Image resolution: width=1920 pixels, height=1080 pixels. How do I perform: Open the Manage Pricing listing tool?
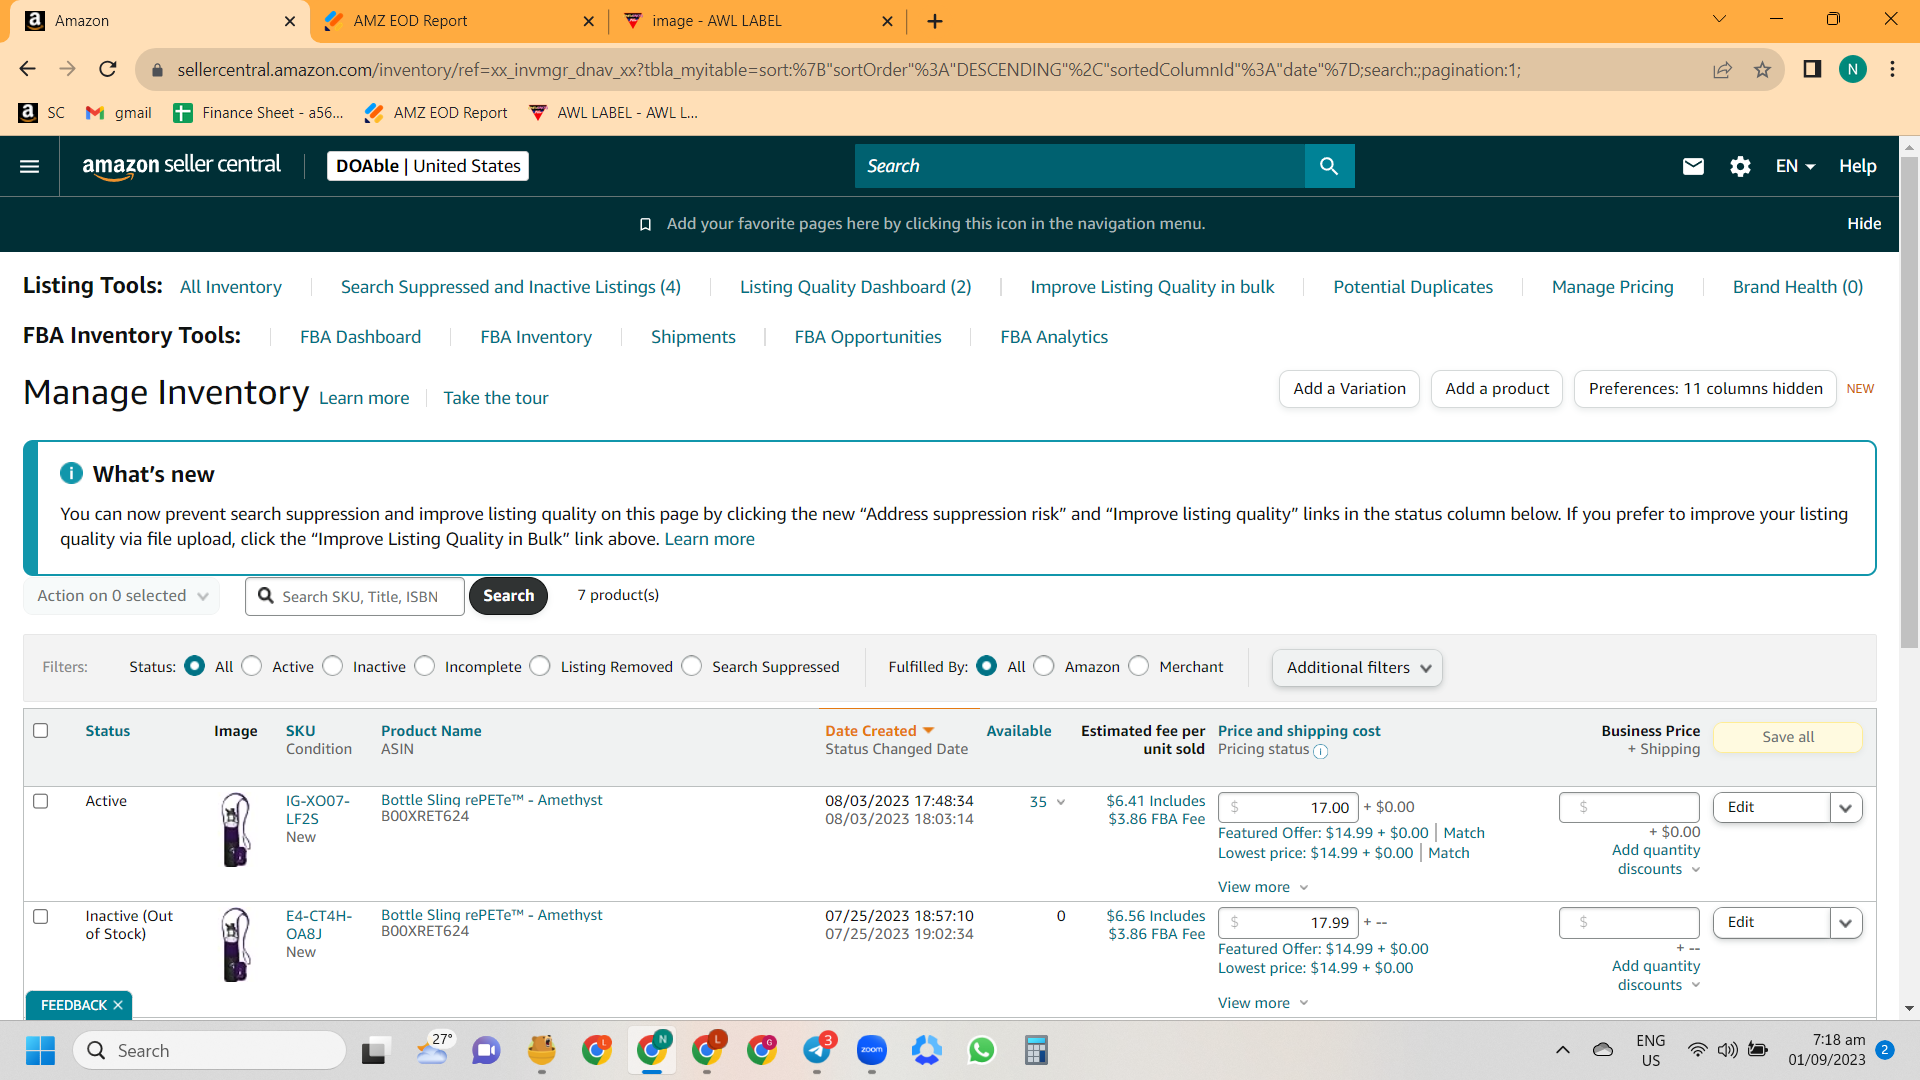tap(1612, 287)
